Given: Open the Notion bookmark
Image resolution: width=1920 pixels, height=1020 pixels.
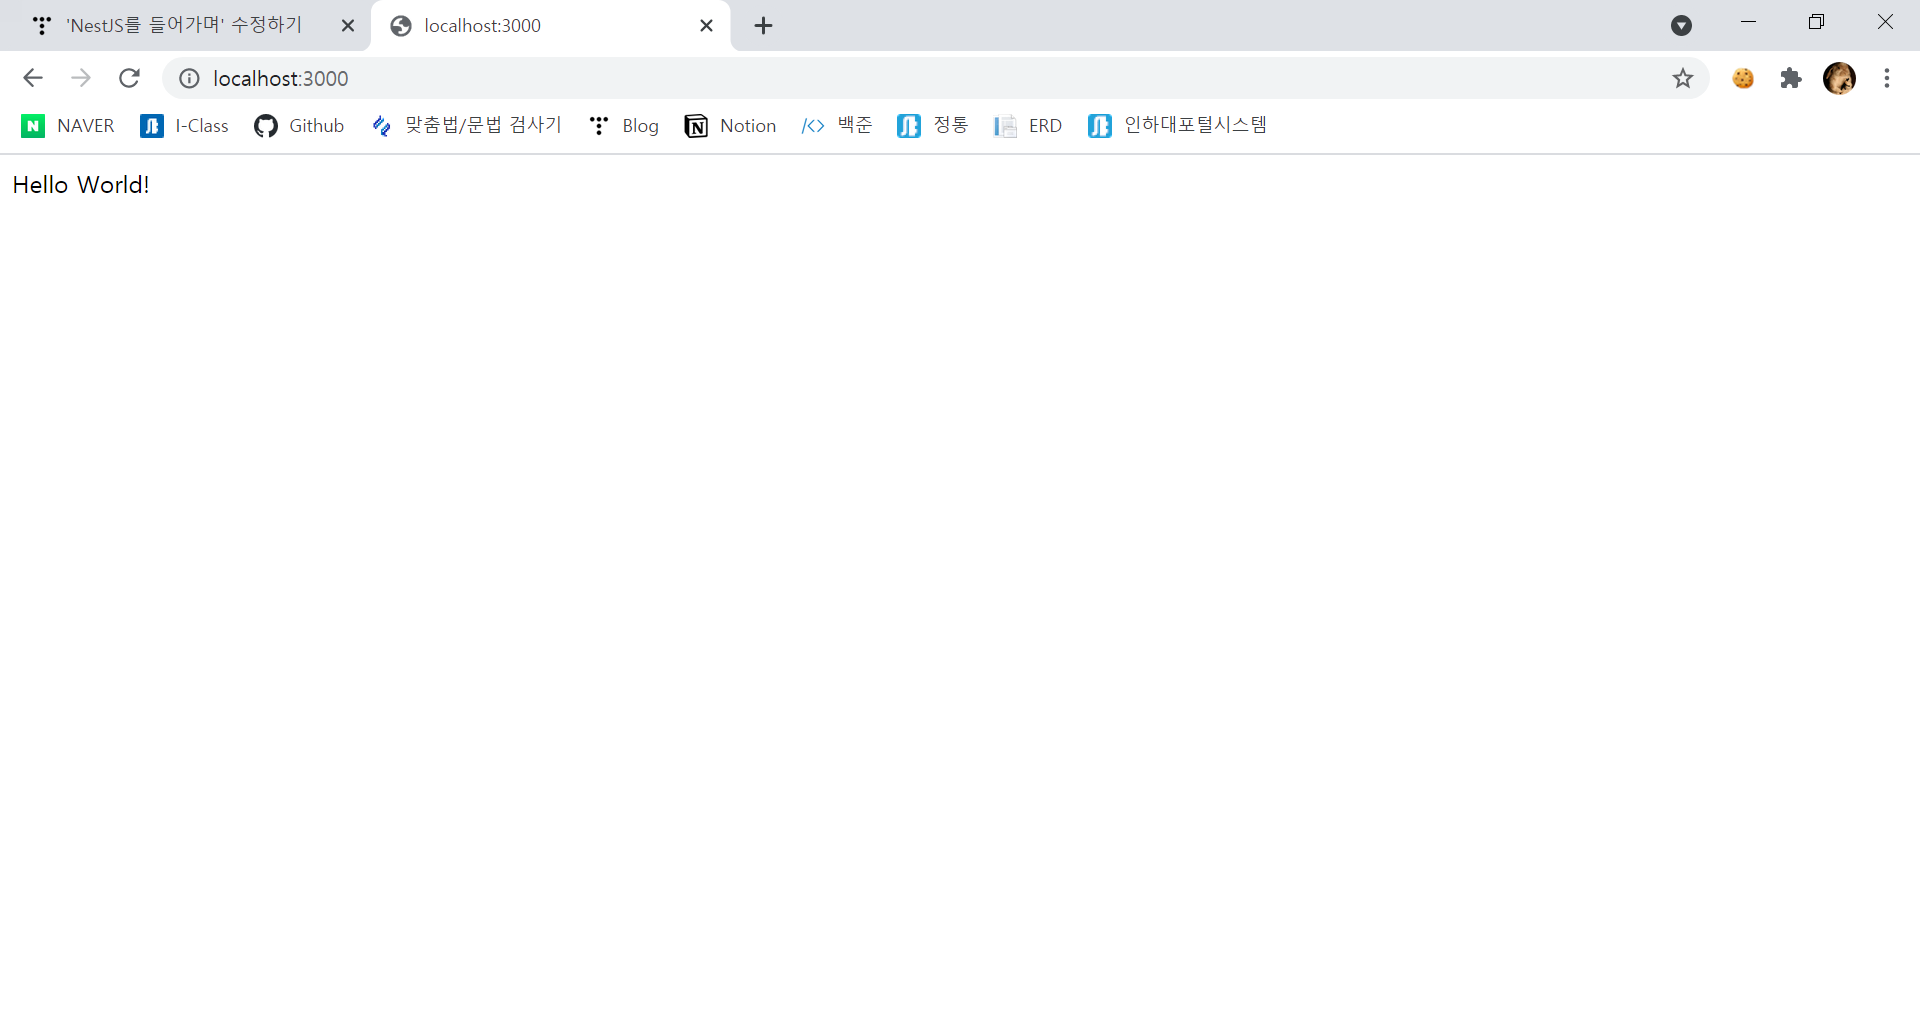Looking at the screenshot, I should point(730,126).
